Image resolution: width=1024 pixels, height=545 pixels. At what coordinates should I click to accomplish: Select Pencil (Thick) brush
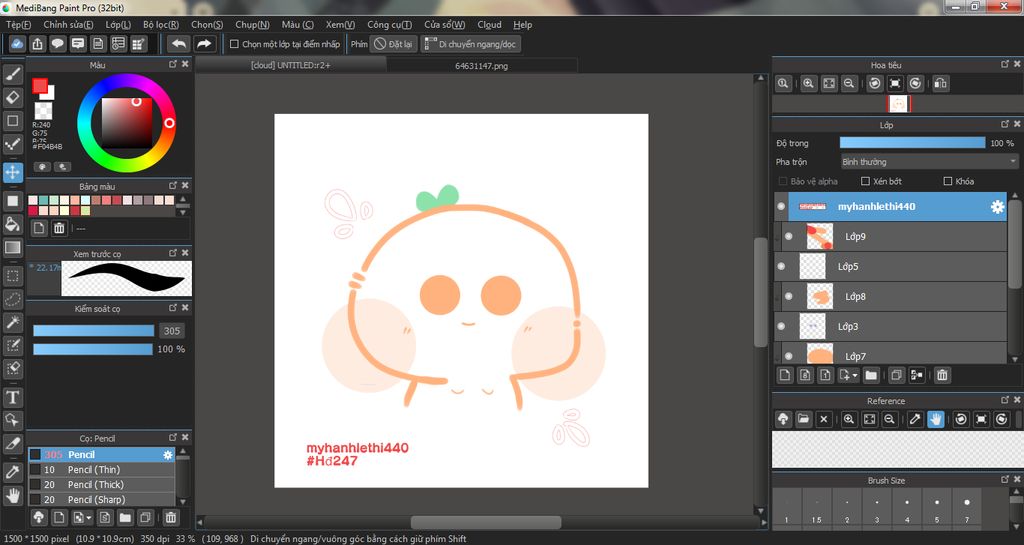[102, 485]
